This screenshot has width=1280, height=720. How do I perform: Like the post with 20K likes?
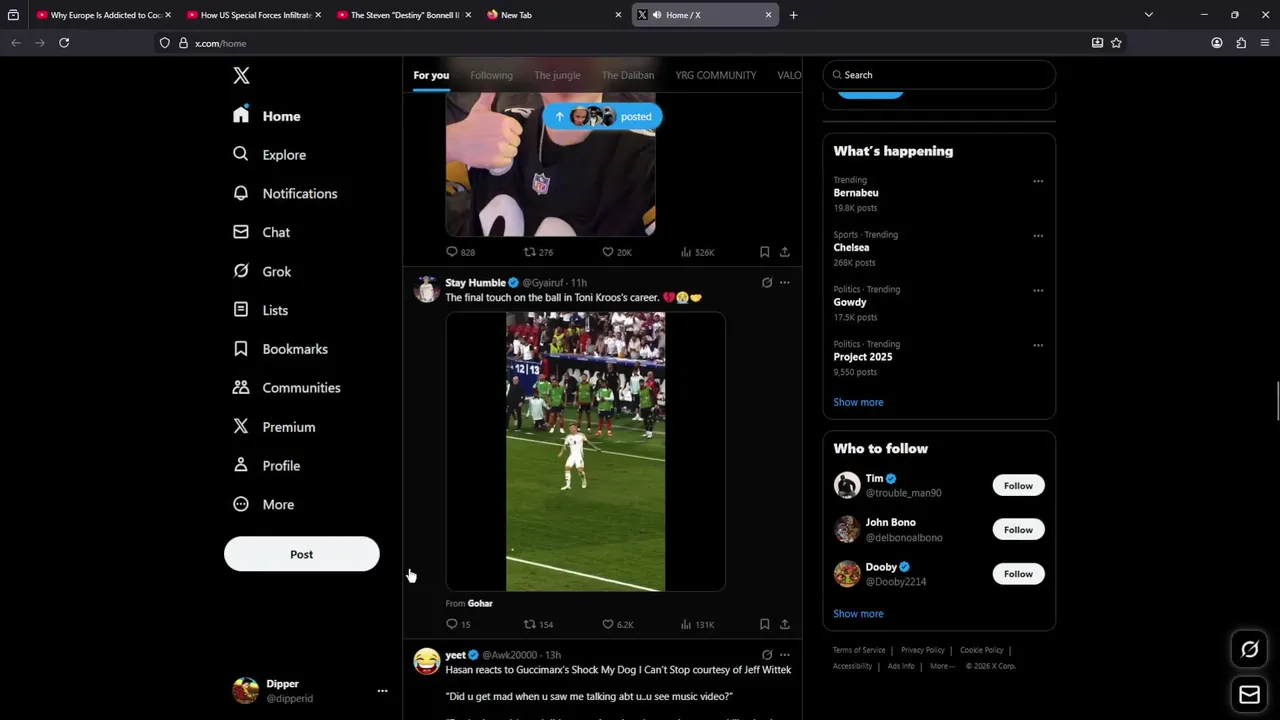point(617,252)
